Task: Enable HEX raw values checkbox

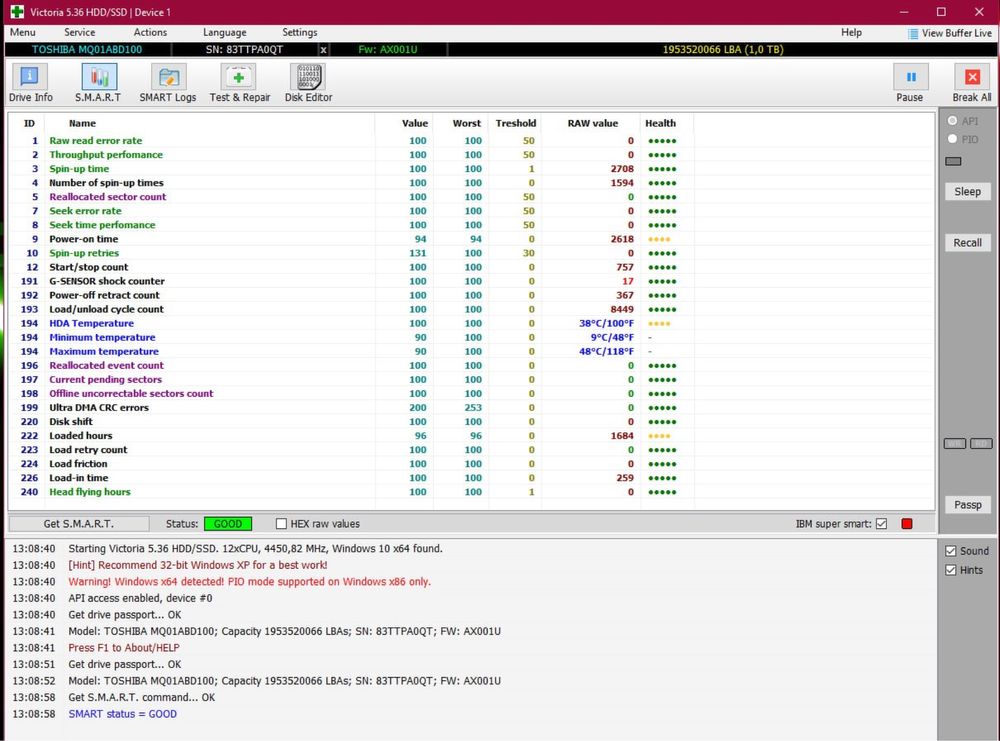Action: pos(281,524)
